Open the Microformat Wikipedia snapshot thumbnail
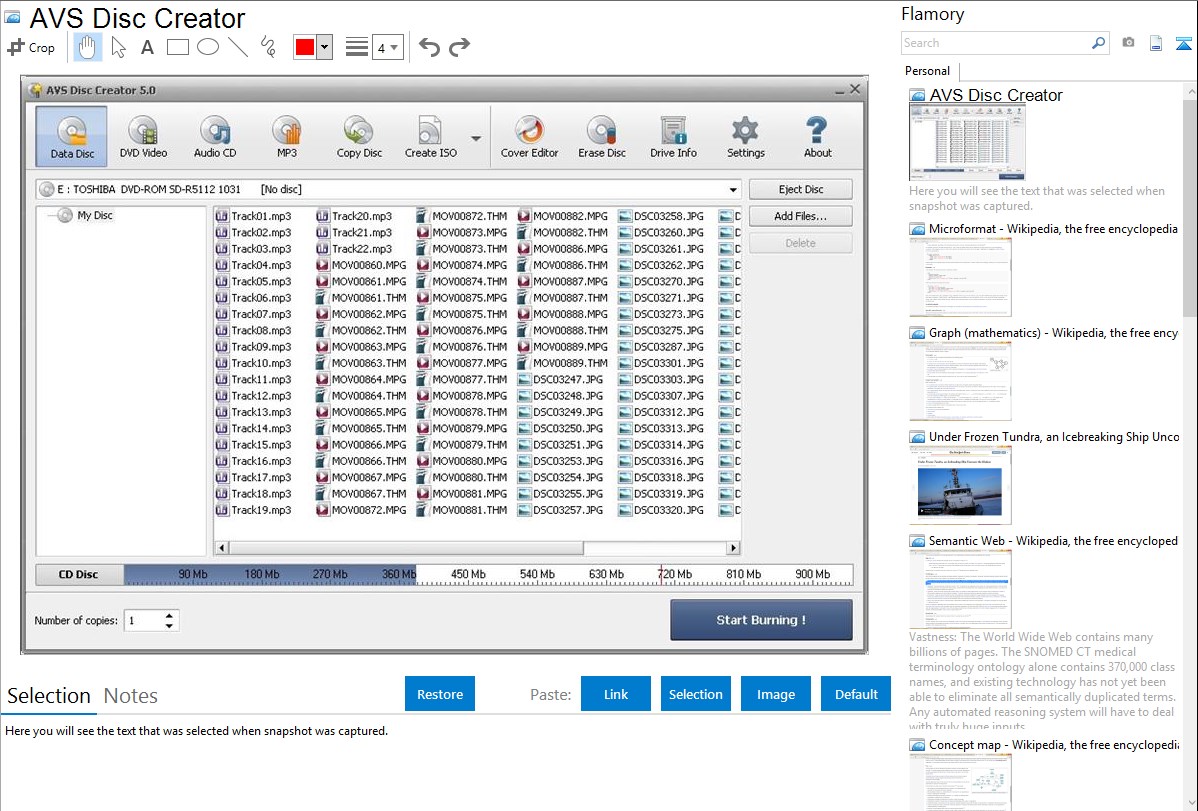Image resolution: width=1198 pixels, height=811 pixels. 960,277
